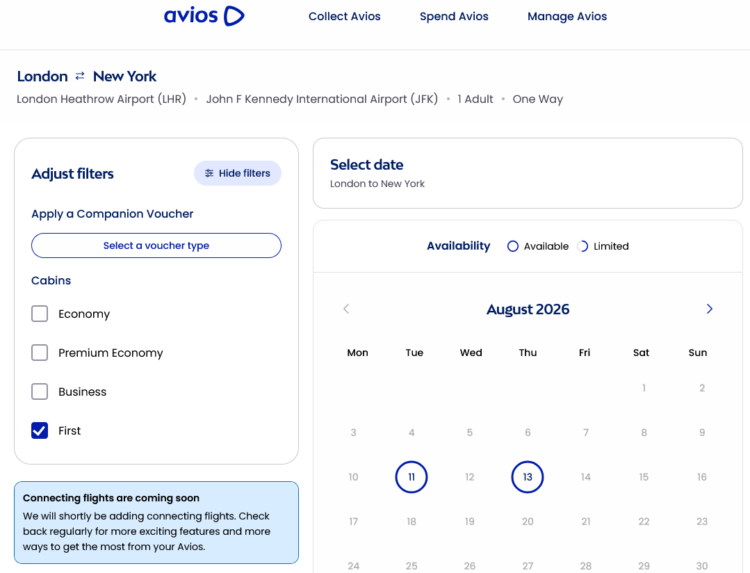Viewport: 750px width, 573px height.
Task: Open Manage Avios menu
Action: 567,16
